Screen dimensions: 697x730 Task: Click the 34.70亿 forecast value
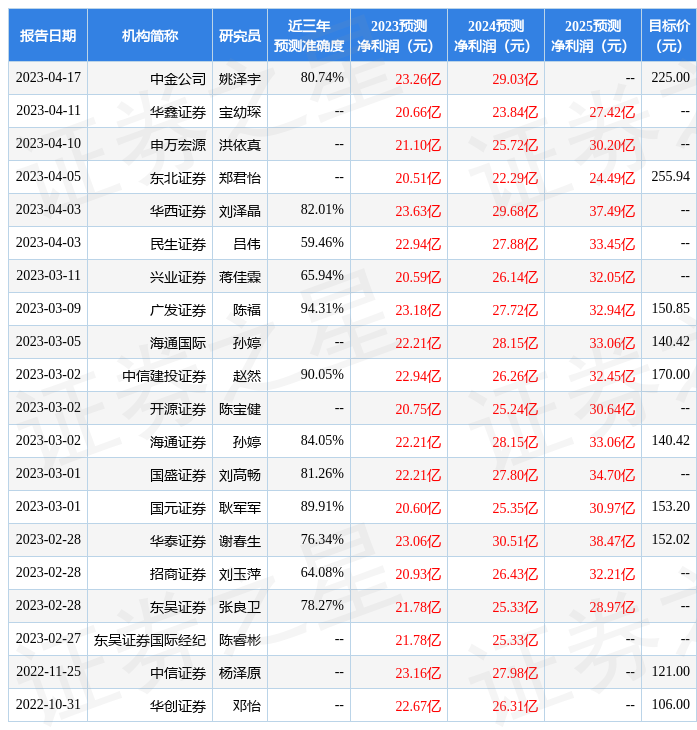click(612, 476)
